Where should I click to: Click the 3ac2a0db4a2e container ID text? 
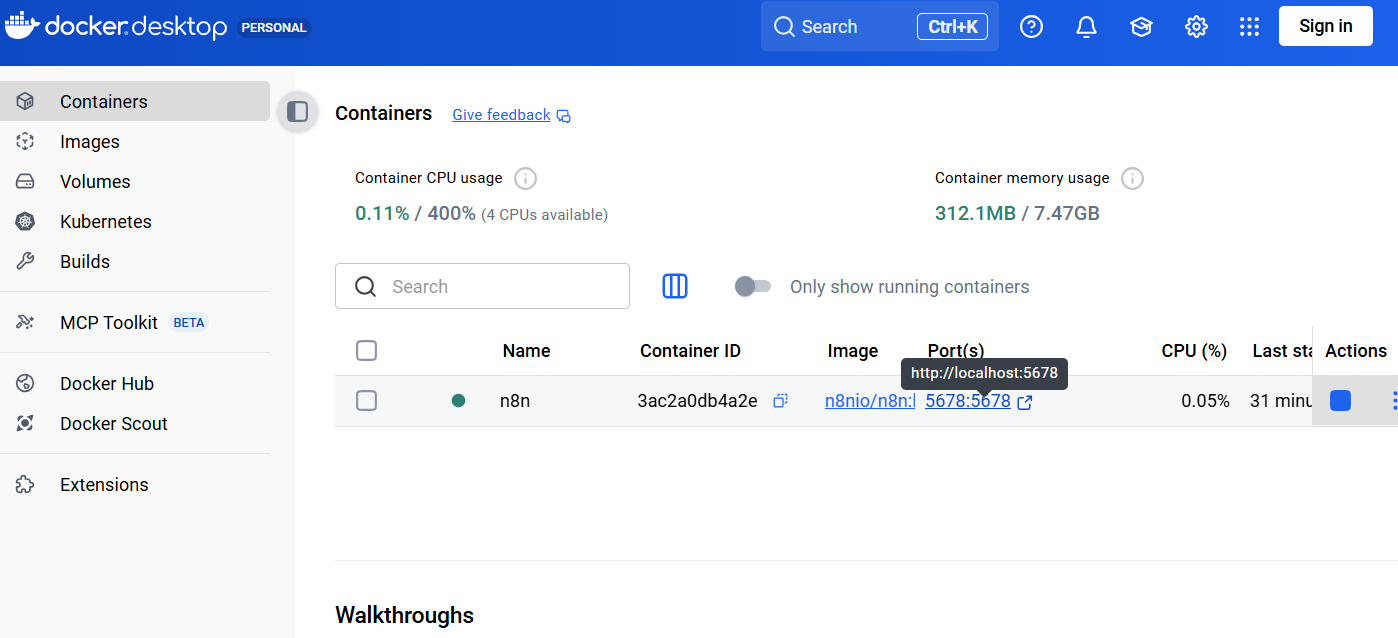point(697,401)
